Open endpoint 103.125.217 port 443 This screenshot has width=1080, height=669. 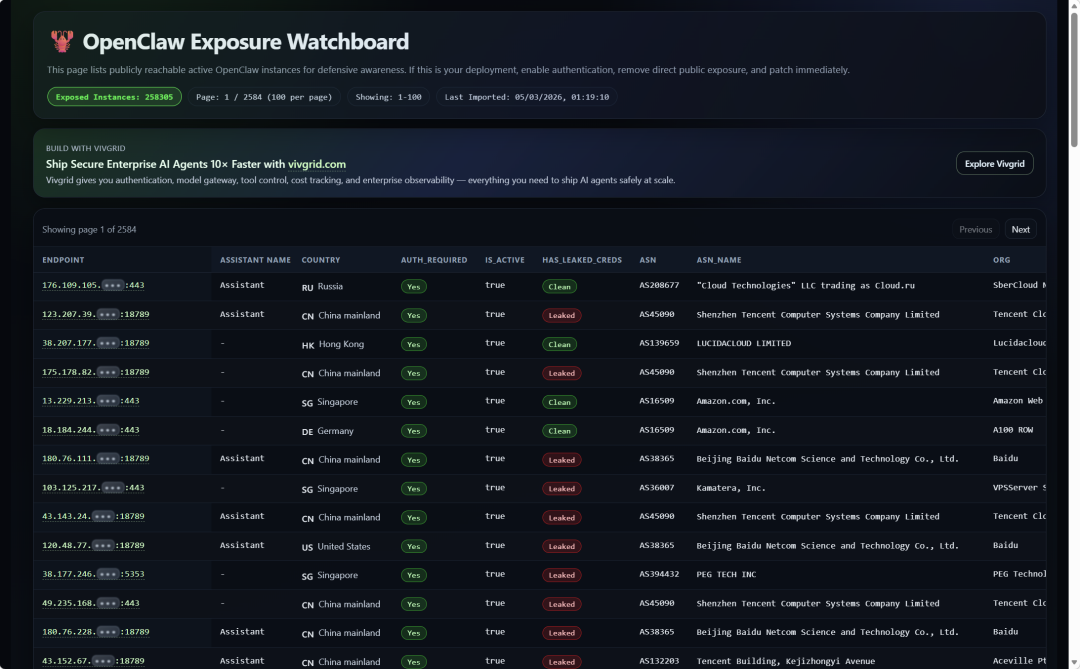pyautogui.click(x=93, y=488)
